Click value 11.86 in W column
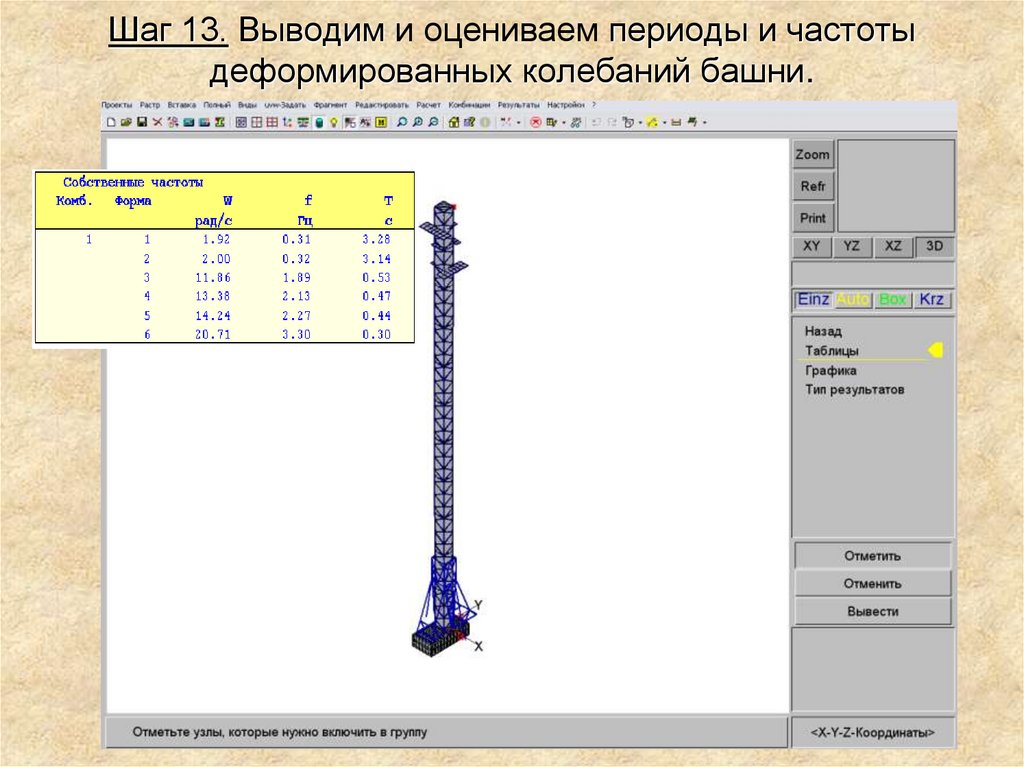 (x=213, y=278)
